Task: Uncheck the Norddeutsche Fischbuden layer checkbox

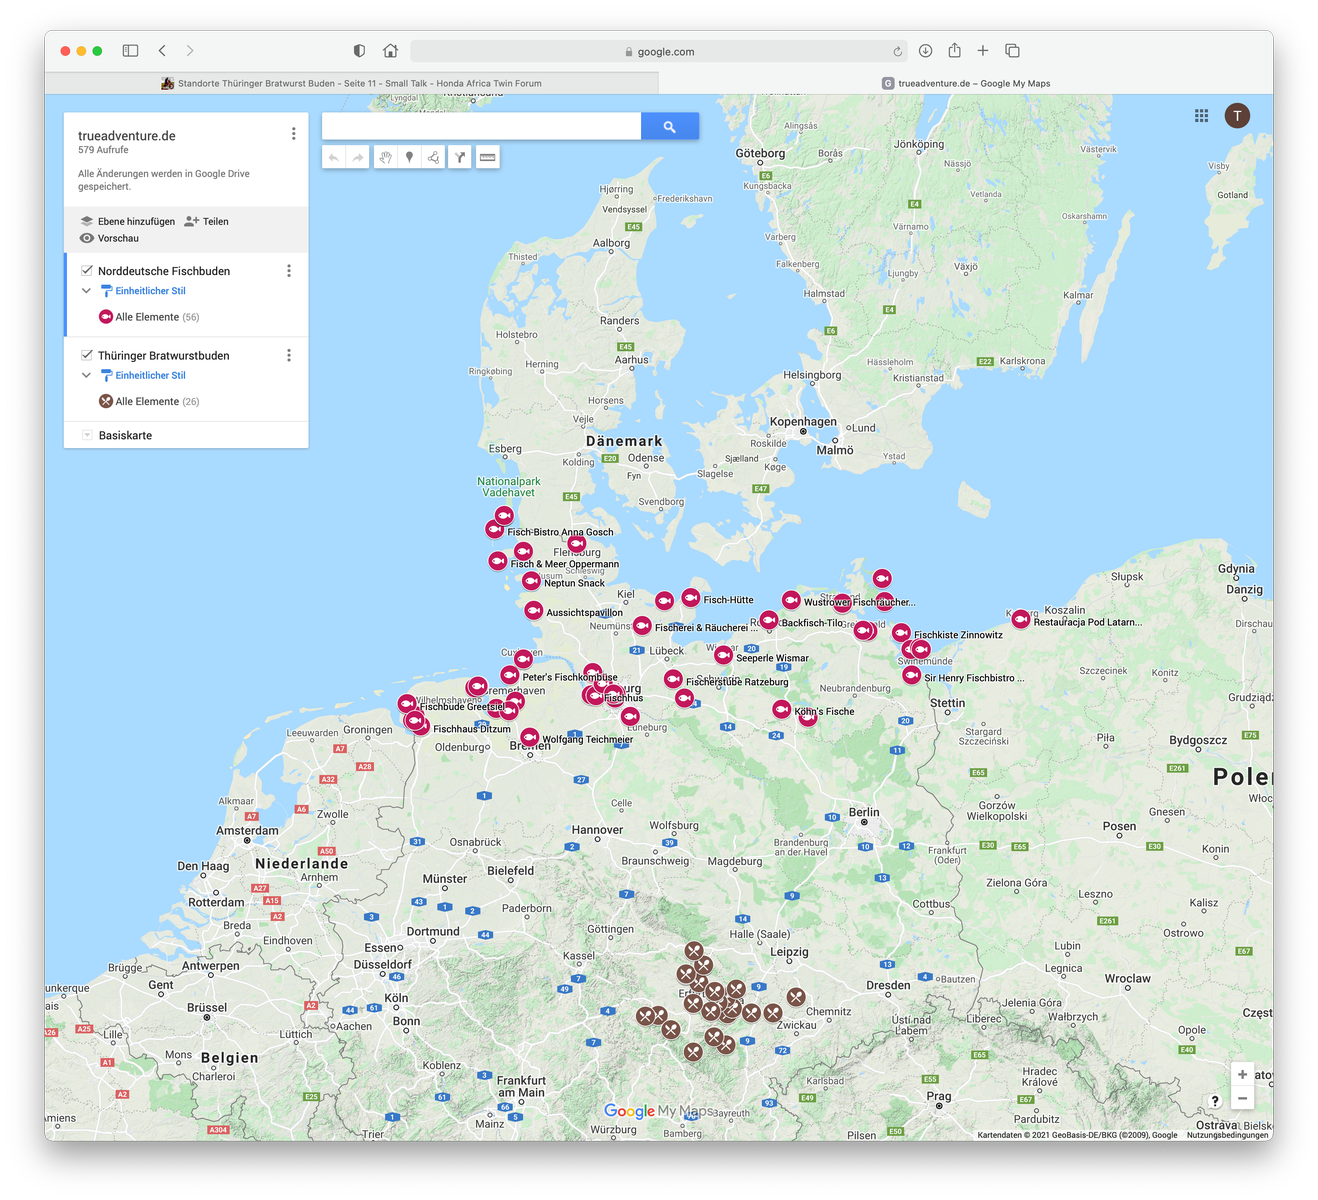Action: 87,271
